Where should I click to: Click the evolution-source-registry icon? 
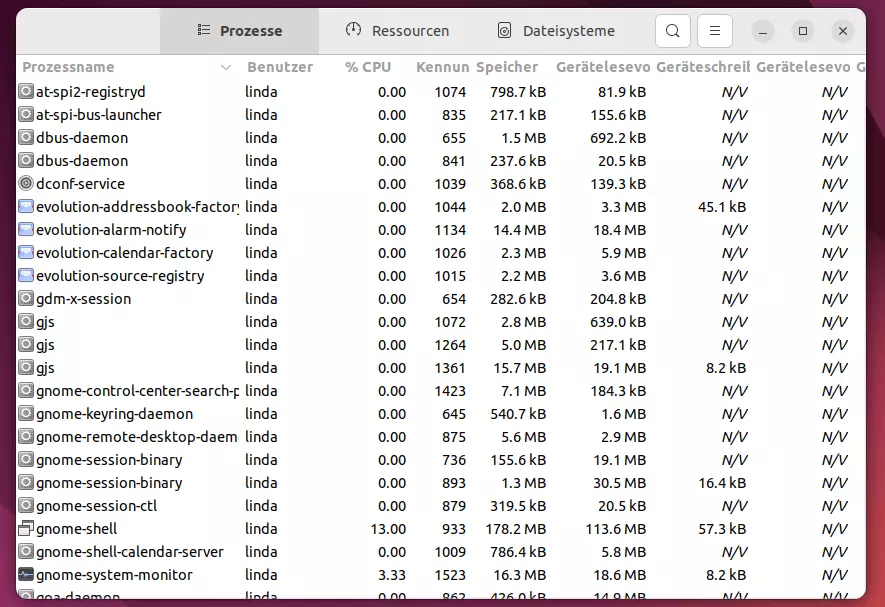click(x=26, y=276)
